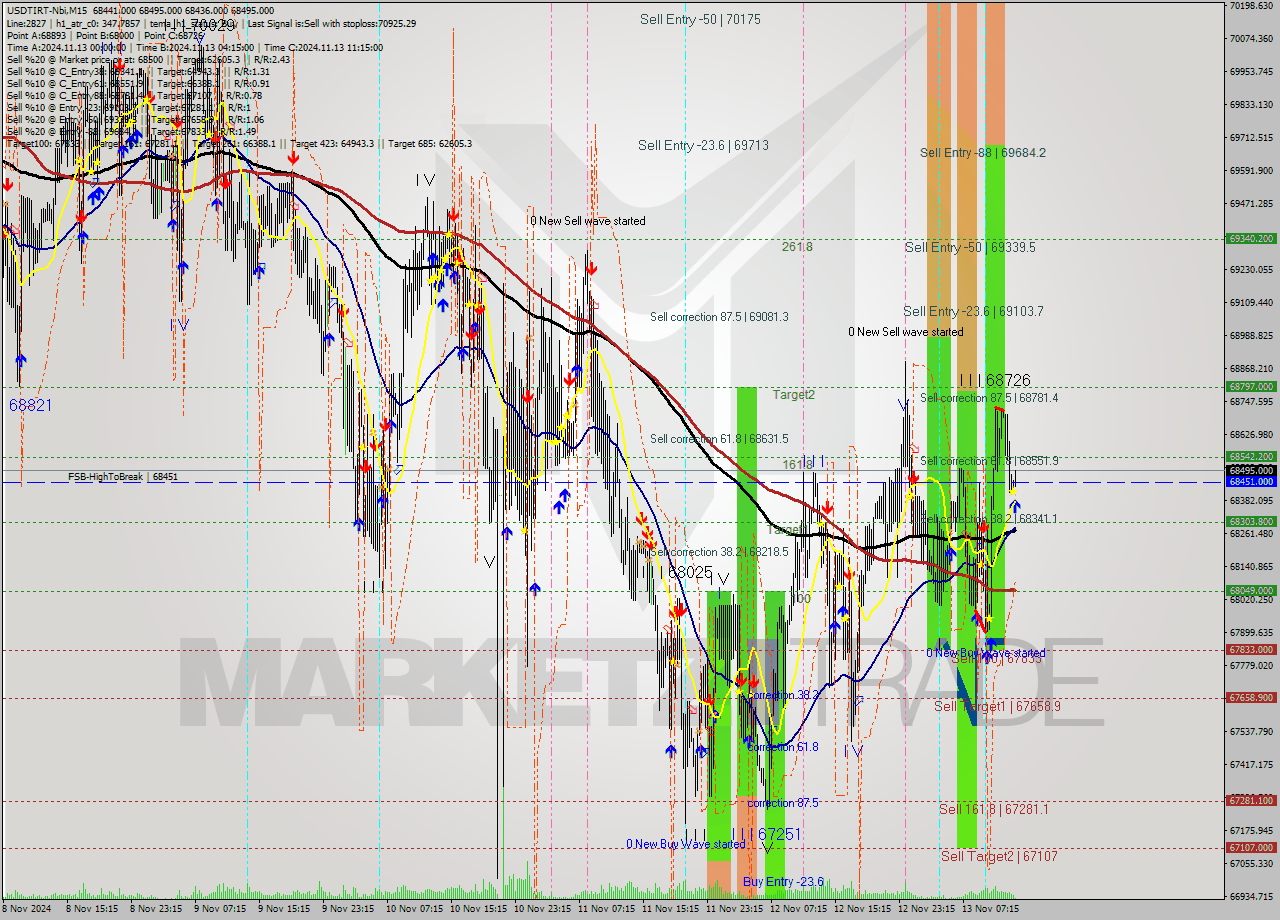1280x920 pixels.
Task: Click the red 67107.000 price tag
Action: [x=1251, y=847]
